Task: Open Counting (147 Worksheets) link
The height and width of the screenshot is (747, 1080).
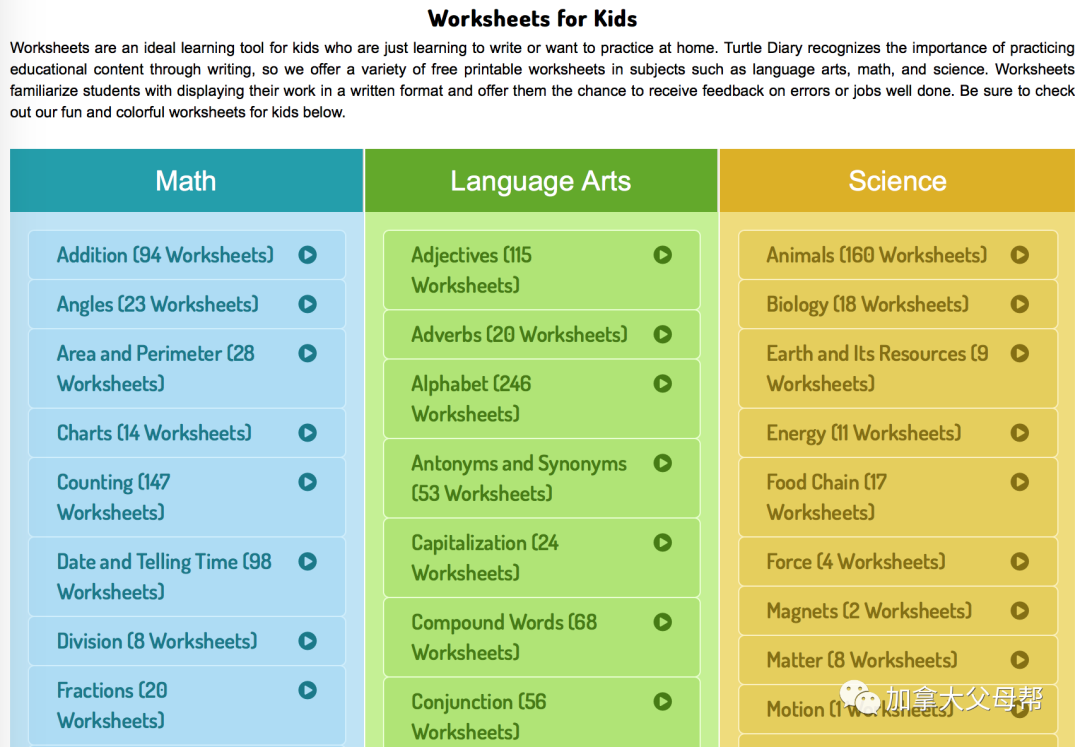Action: coord(113,497)
